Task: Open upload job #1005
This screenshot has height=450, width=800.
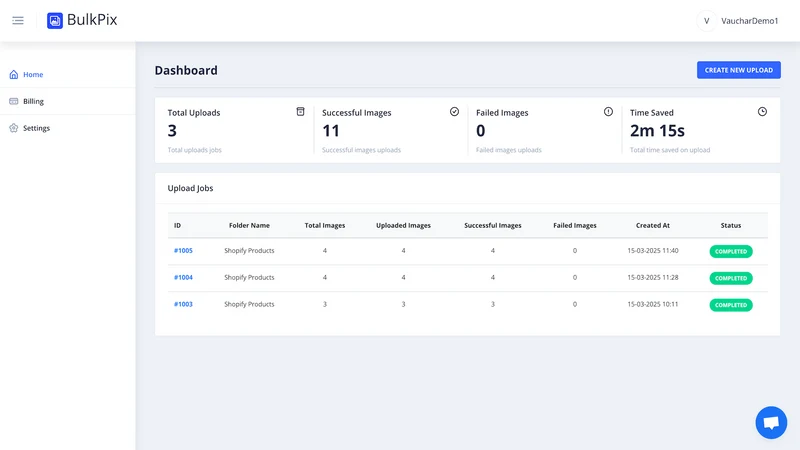Action: [x=183, y=251]
